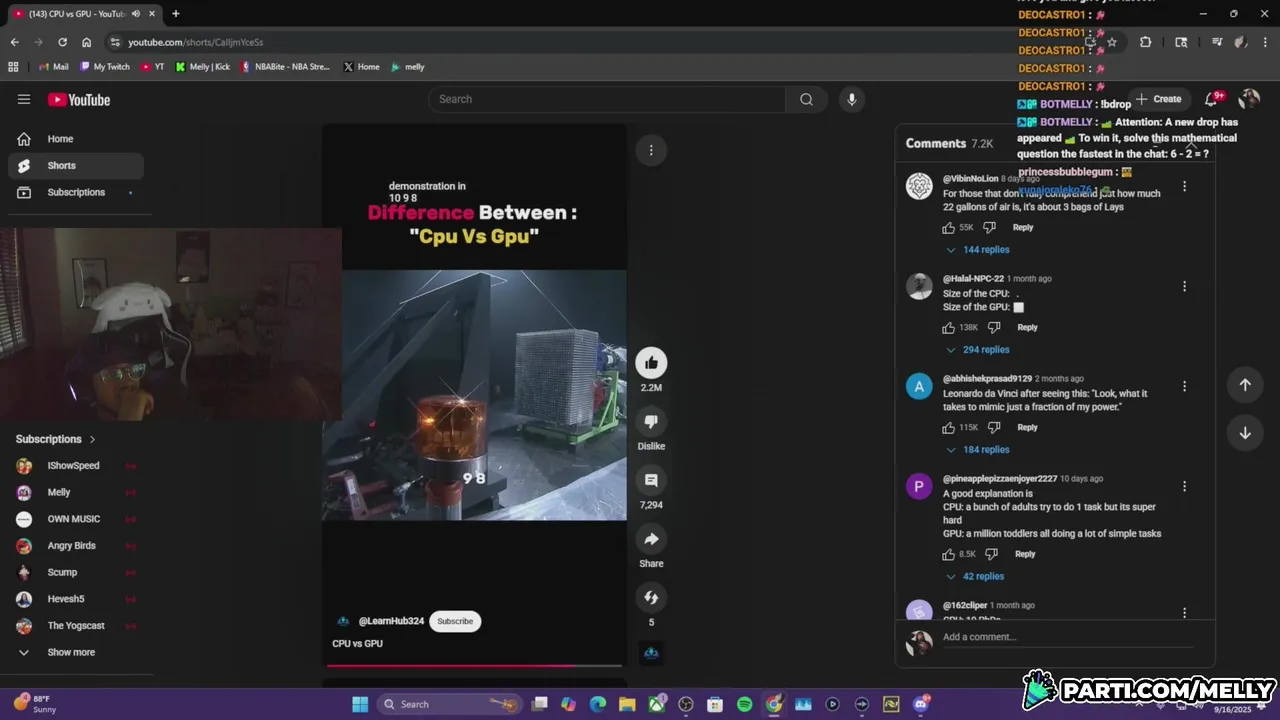Image resolution: width=1280 pixels, height=720 pixels.
Task: Dislike the short
Action: click(x=651, y=422)
